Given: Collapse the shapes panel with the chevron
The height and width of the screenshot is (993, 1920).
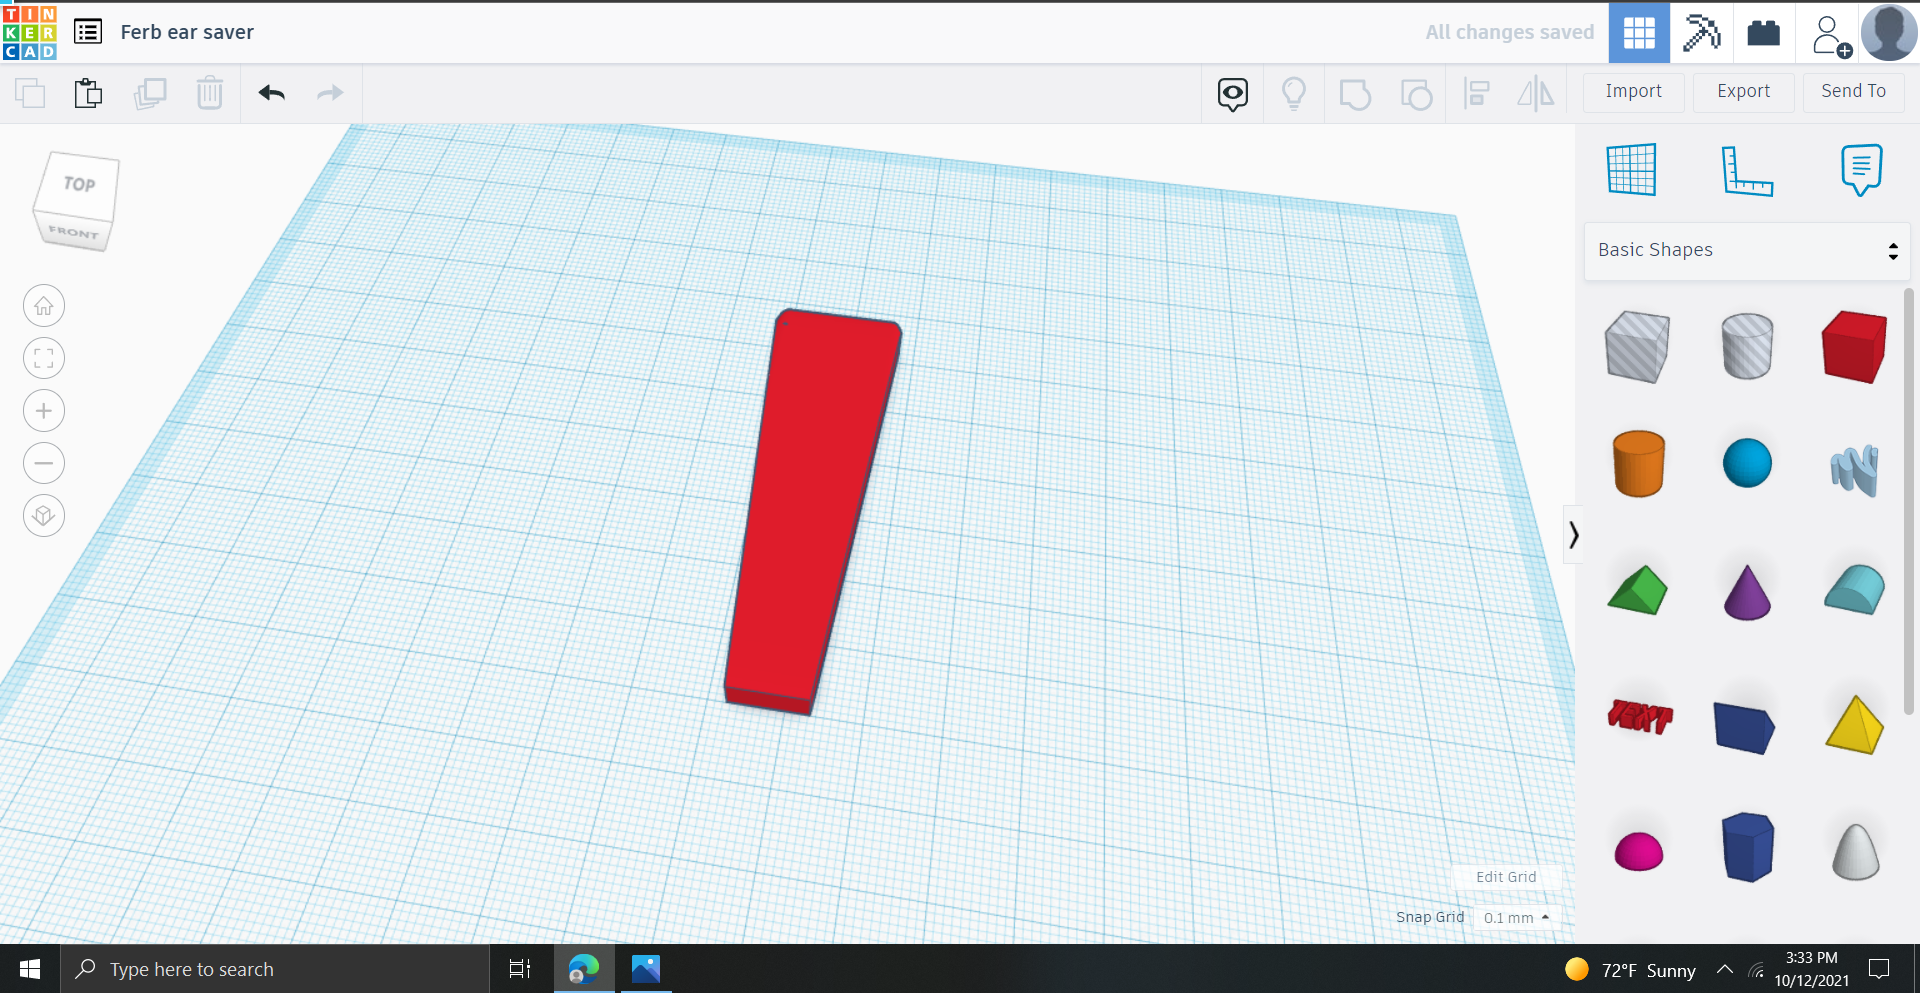Looking at the screenshot, I should [x=1573, y=535].
